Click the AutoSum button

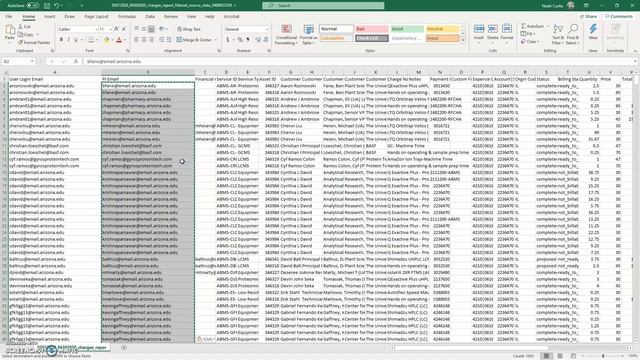(534, 26)
